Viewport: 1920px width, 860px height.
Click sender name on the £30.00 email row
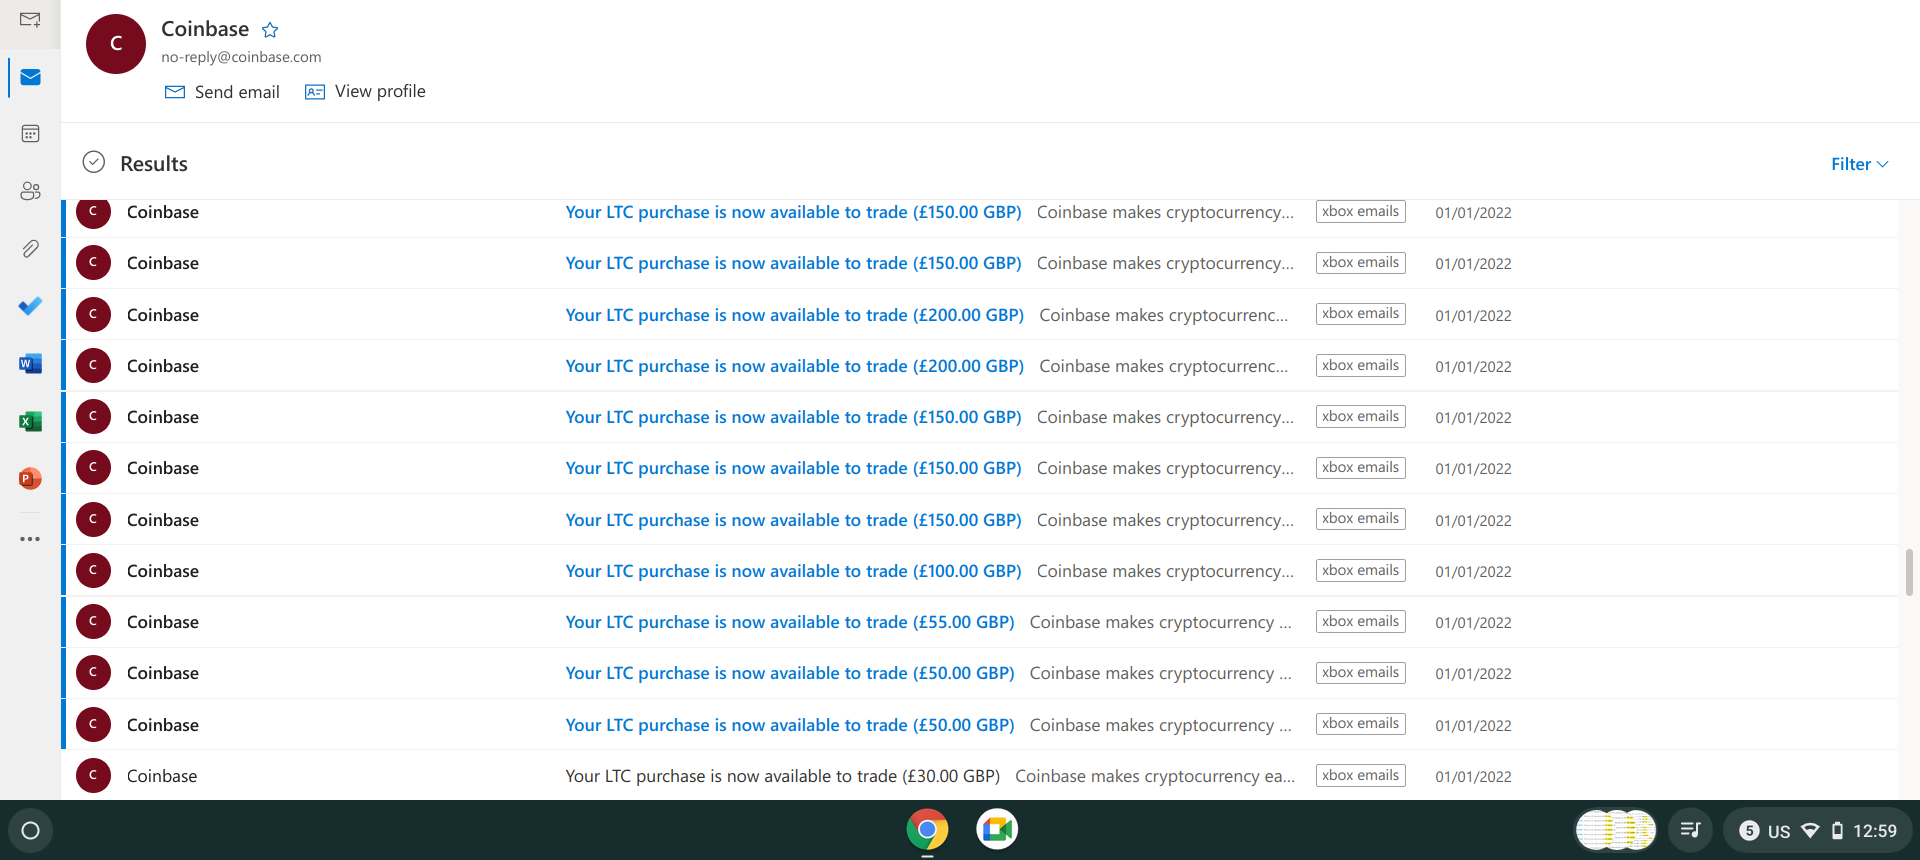tap(162, 776)
